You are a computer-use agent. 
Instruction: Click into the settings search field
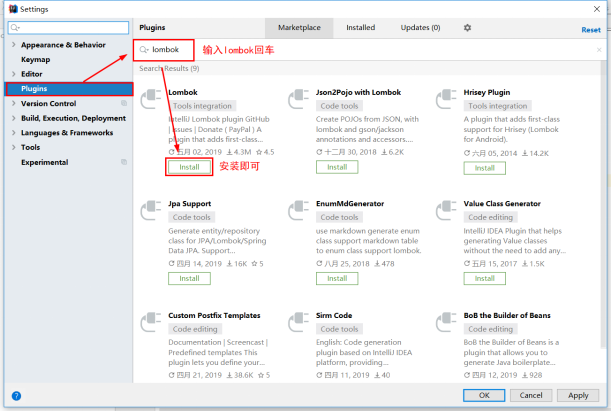[68, 28]
